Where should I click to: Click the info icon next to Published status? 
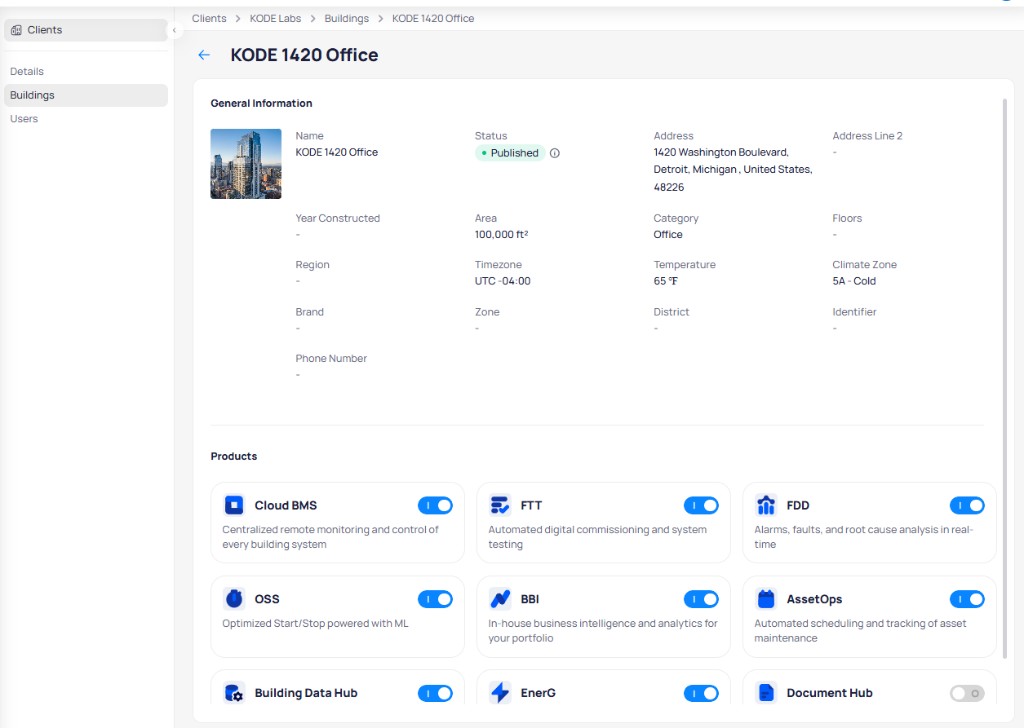point(554,153)
